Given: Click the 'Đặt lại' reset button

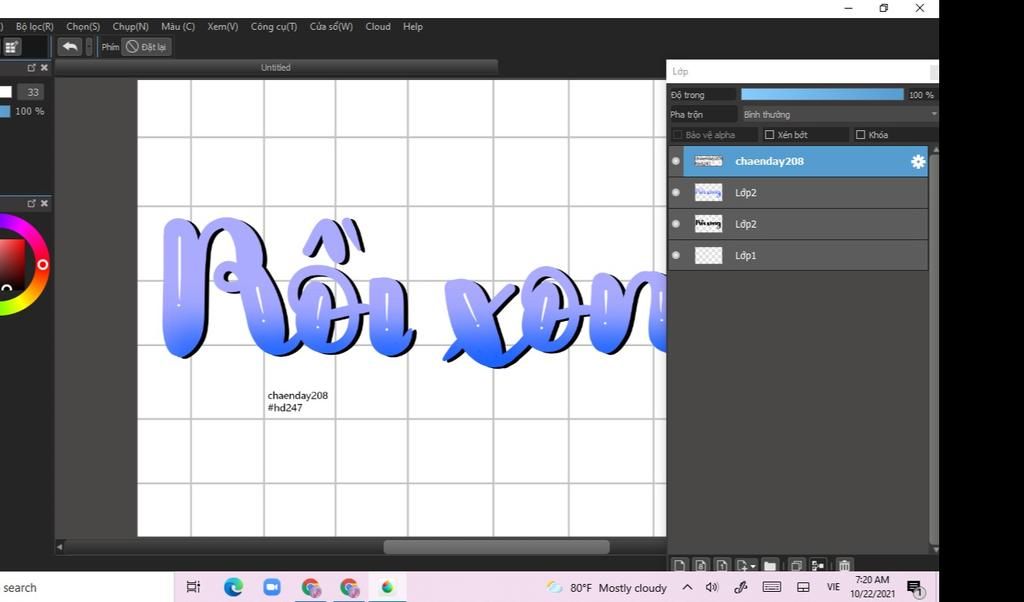Looking at the screenshot, I should [x=146, y=47].
